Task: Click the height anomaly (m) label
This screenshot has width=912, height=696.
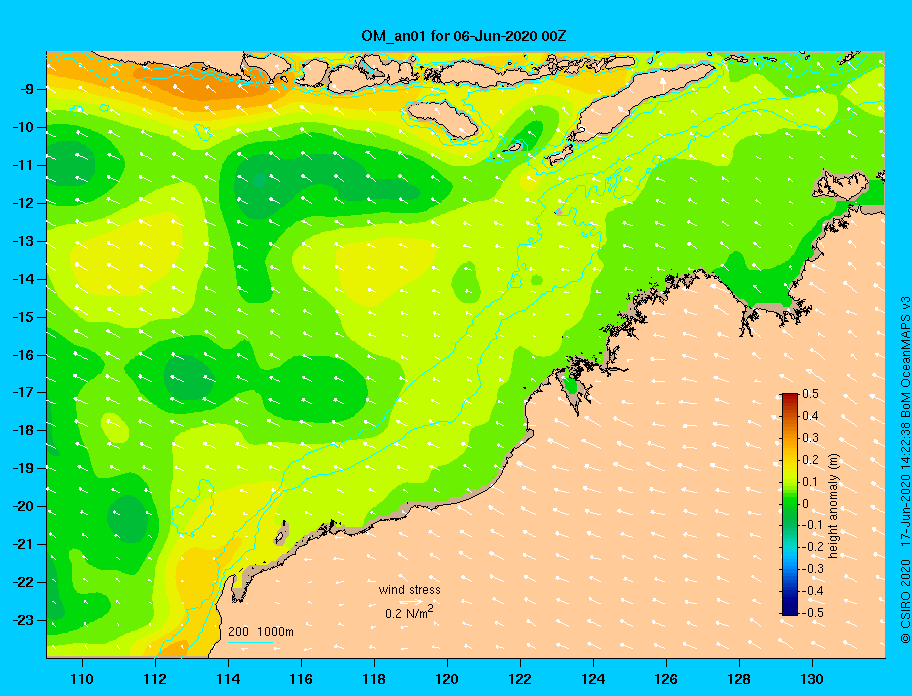Action: coord(833,504)
